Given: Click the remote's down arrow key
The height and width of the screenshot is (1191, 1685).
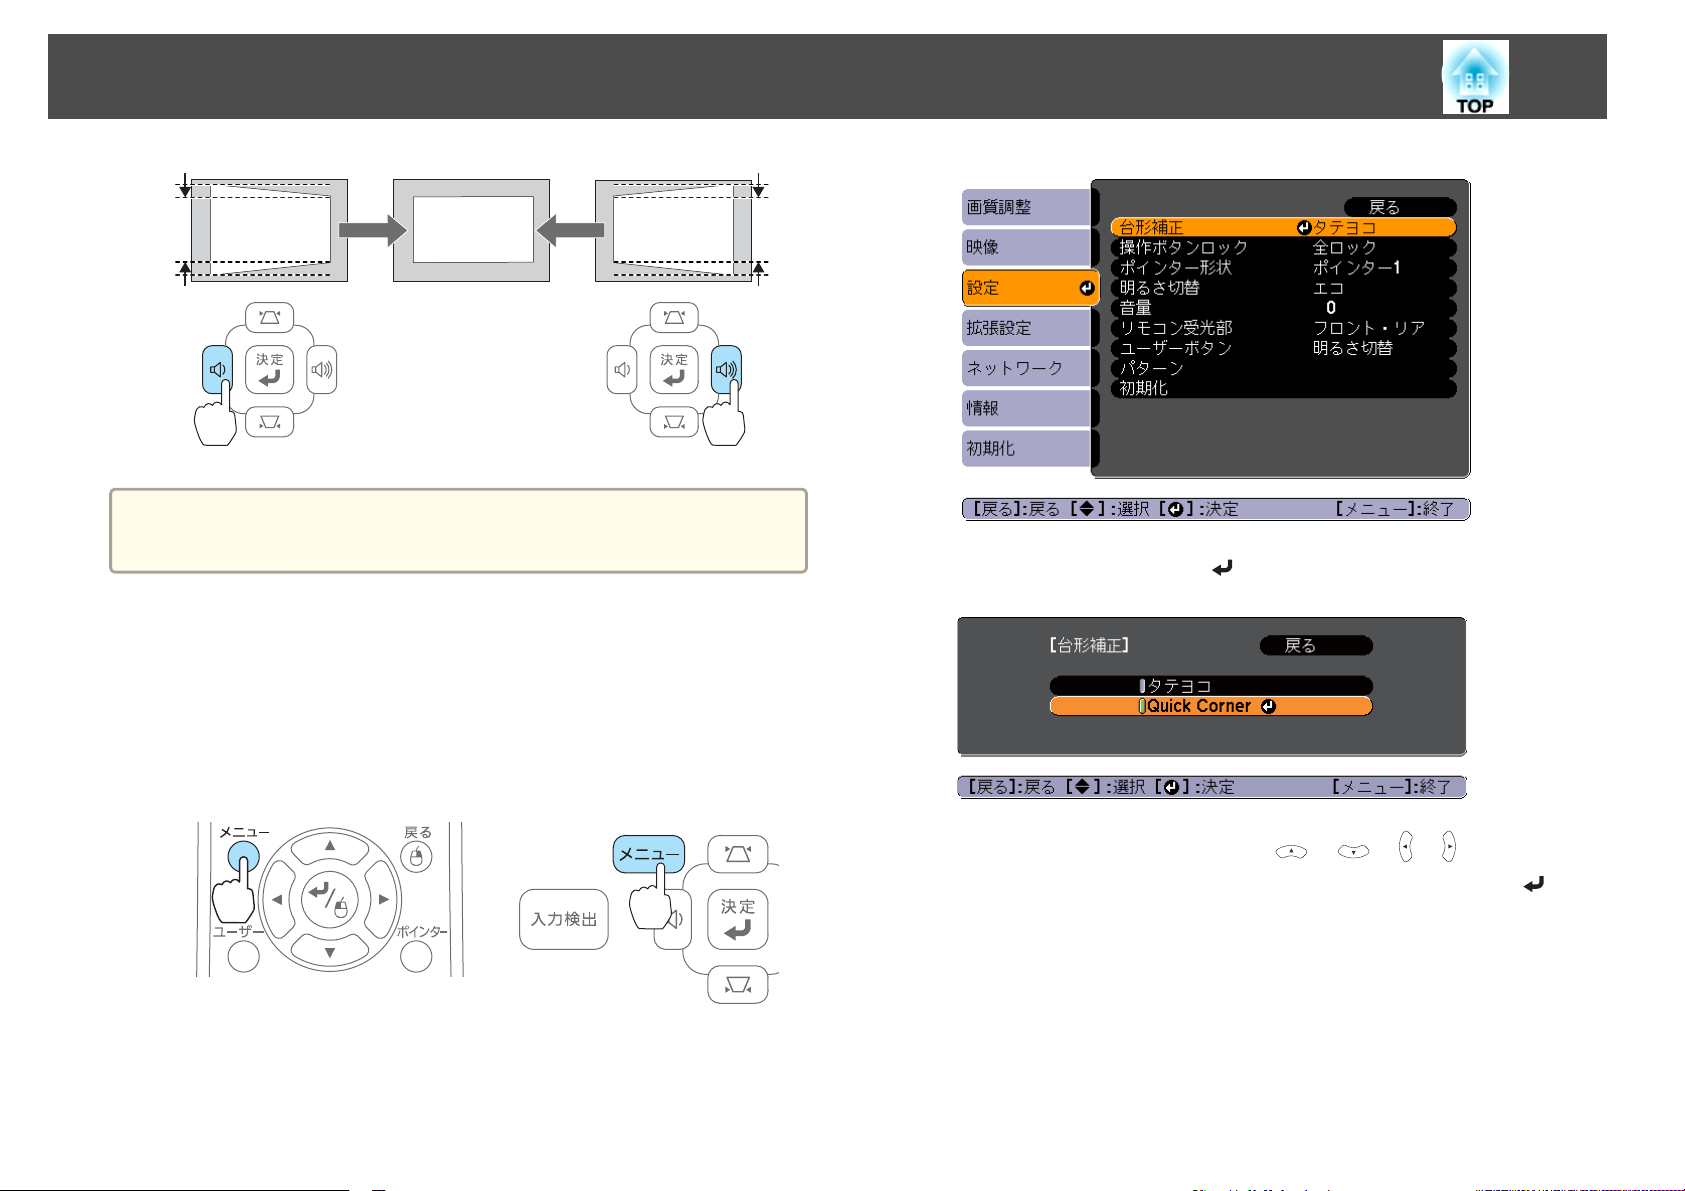Looking at the screenshot, I should click(330, 953).
